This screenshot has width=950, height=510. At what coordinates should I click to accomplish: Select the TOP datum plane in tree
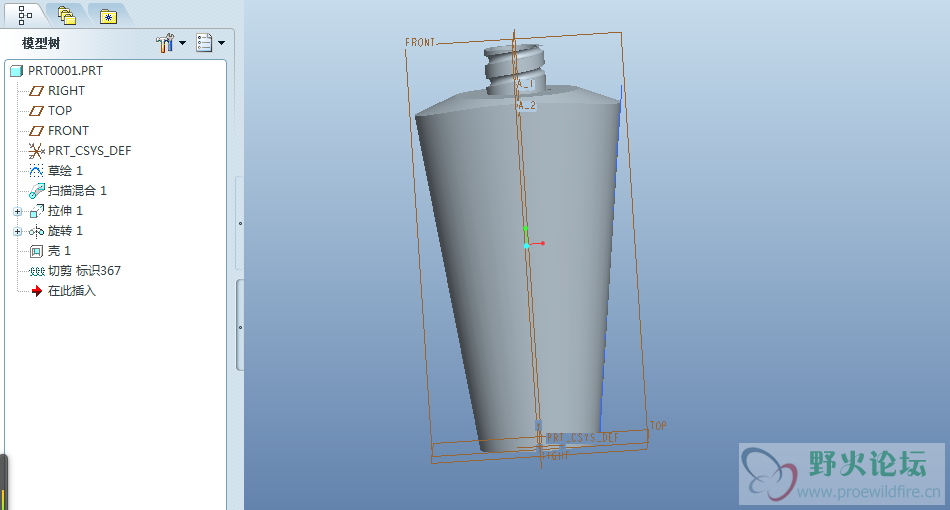(60, 110)
